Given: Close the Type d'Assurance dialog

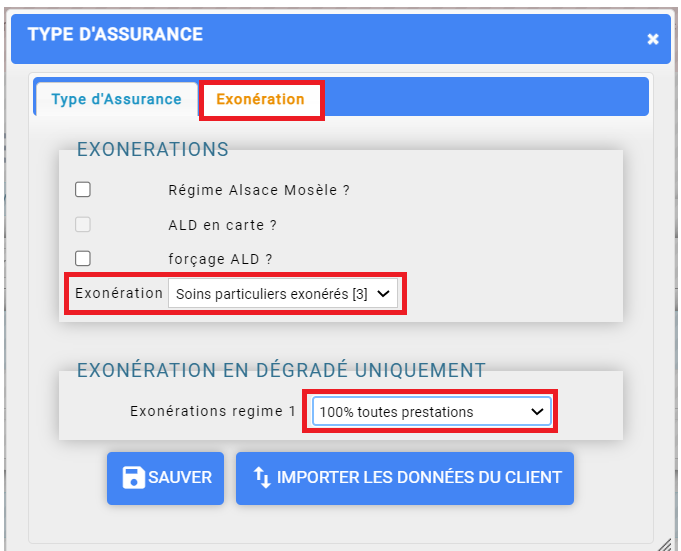Looking at the screenshot, I should [x=653, y=39].
